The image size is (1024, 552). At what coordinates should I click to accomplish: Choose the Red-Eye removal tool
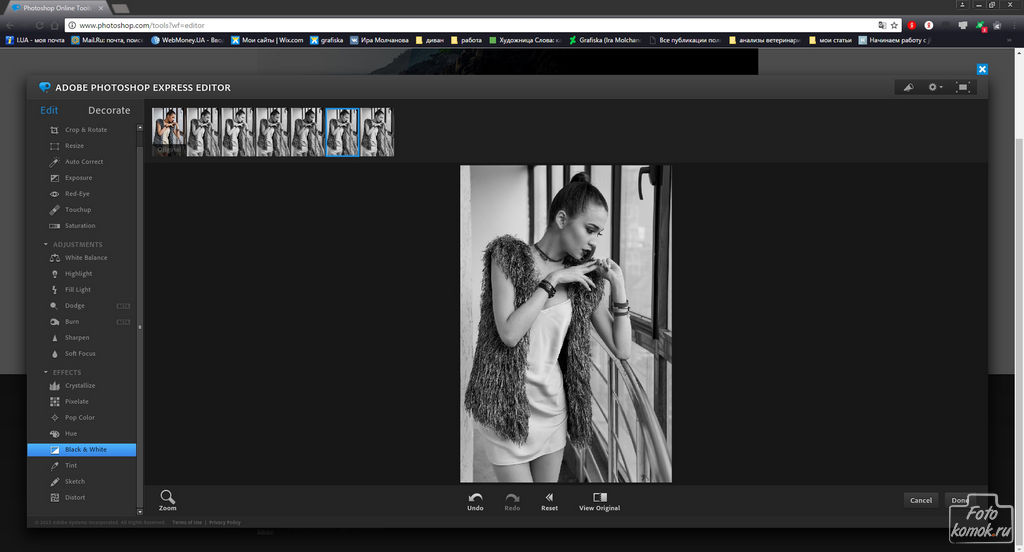(77, 194)
